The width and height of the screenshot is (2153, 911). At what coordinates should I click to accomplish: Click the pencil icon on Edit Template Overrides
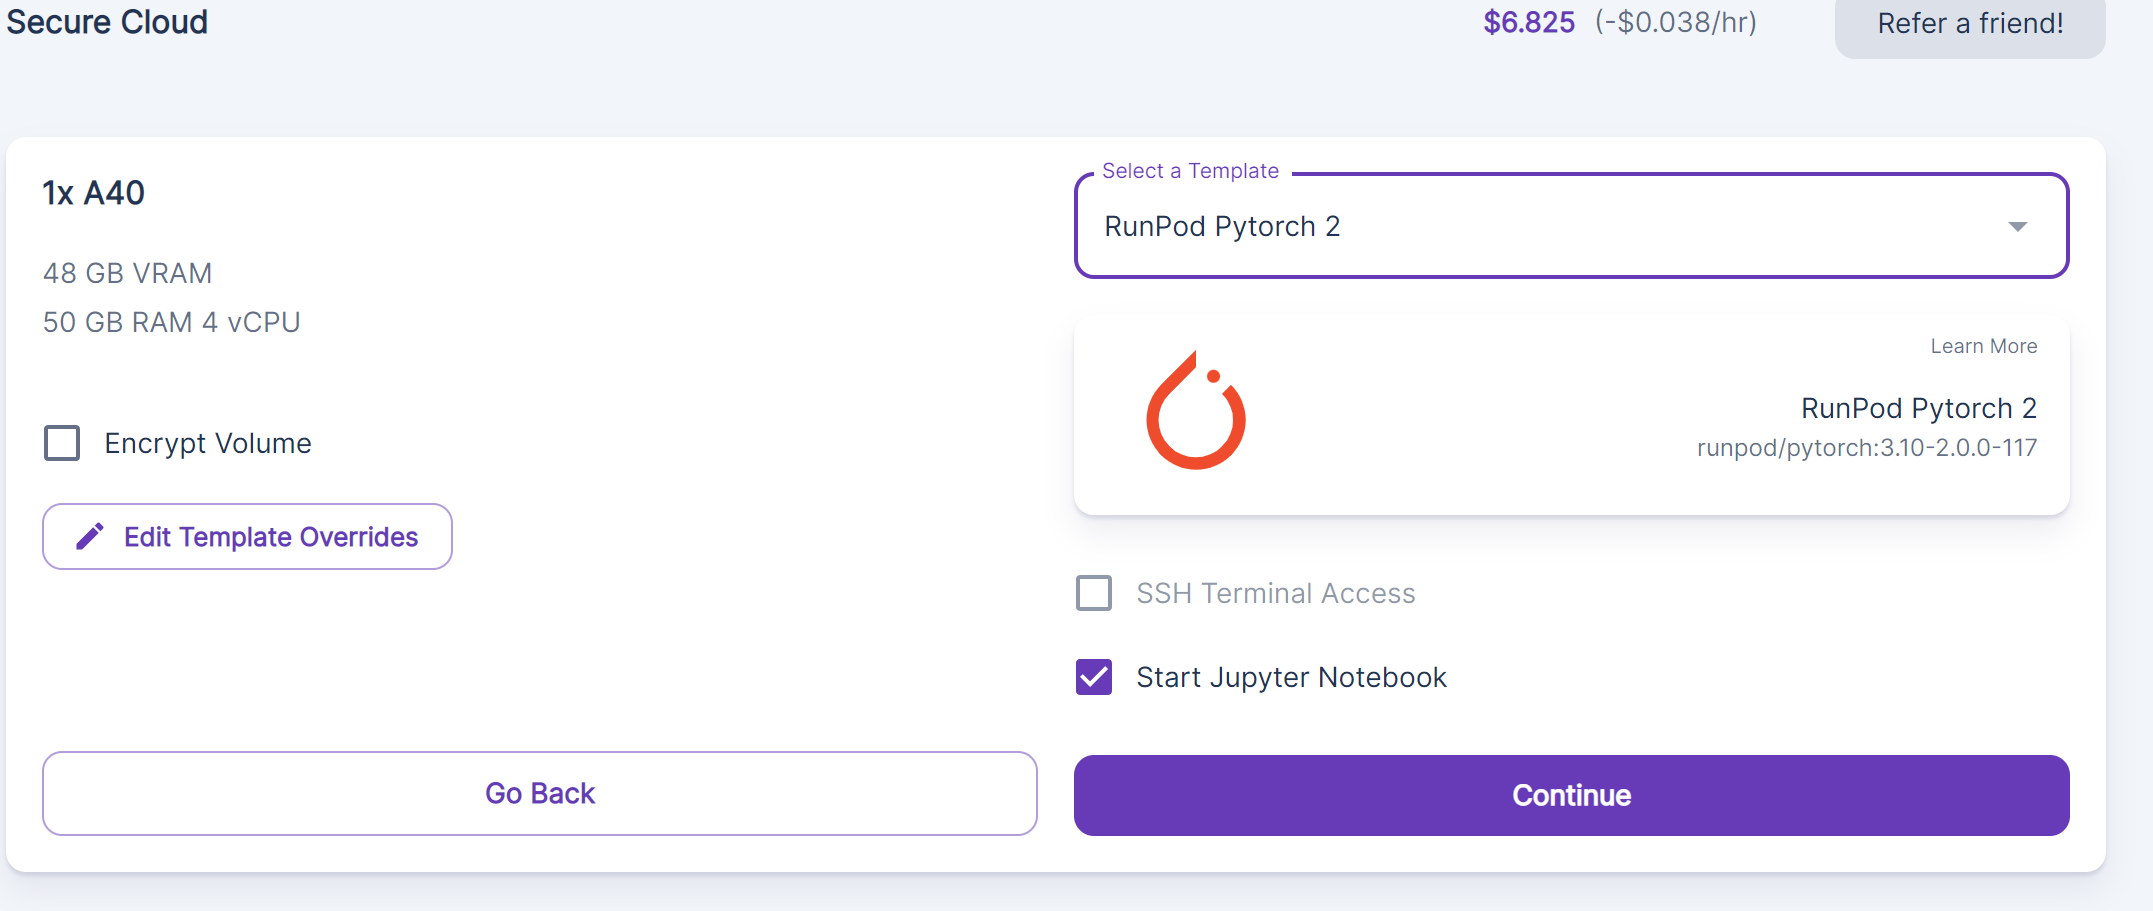(x=90, y=537)
